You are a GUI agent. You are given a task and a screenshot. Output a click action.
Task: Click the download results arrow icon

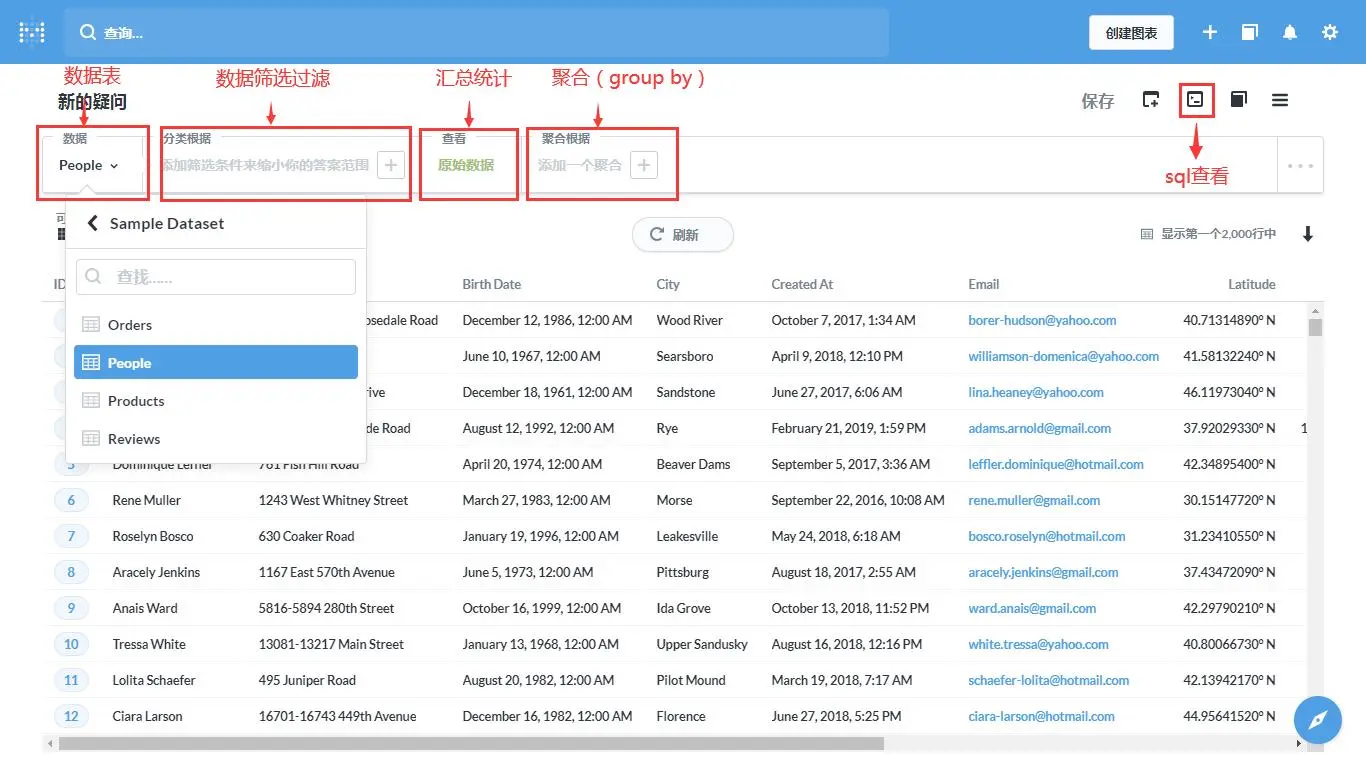[x=1307, y=234]
